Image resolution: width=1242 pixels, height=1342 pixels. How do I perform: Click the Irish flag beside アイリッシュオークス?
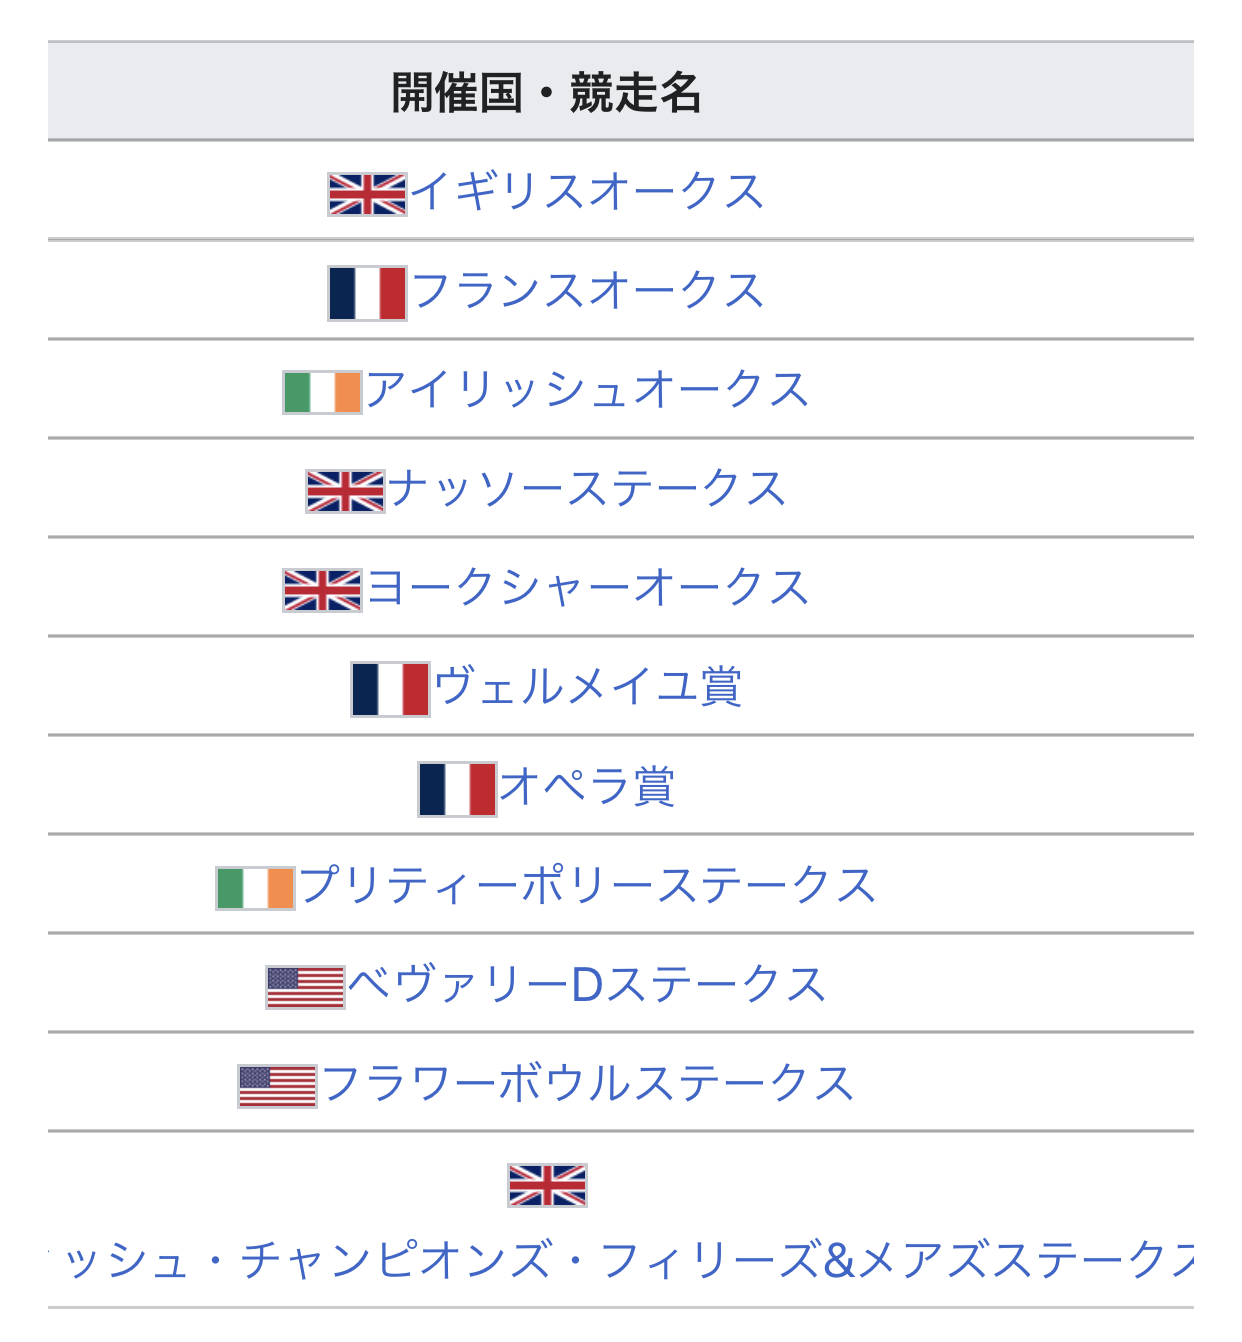(322, 392)
